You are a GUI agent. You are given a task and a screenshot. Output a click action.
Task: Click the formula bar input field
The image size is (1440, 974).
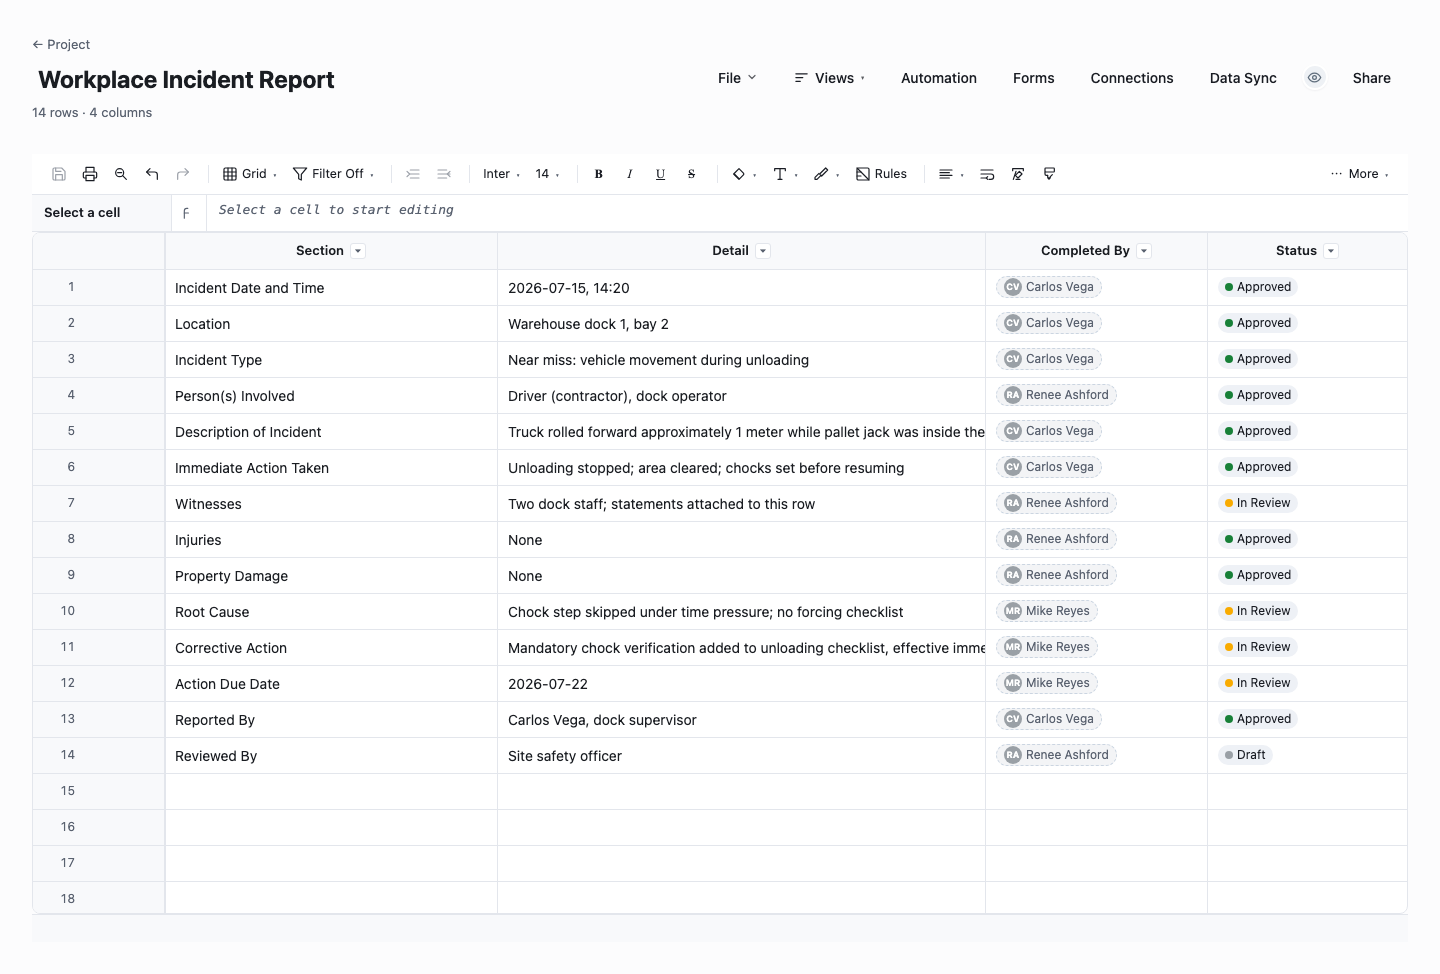[807, 211]
